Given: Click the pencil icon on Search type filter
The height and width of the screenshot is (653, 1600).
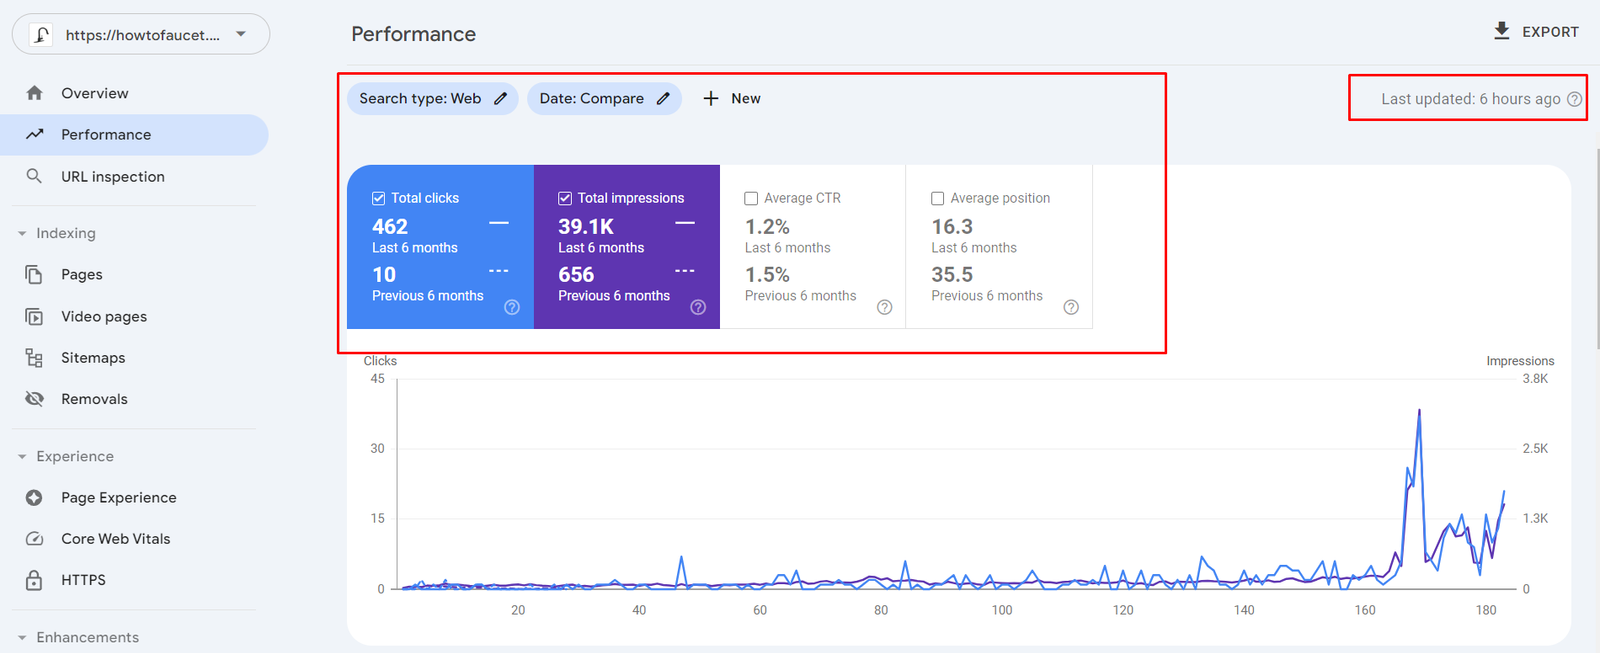Looking at the screenshot, I should point(501,98).
